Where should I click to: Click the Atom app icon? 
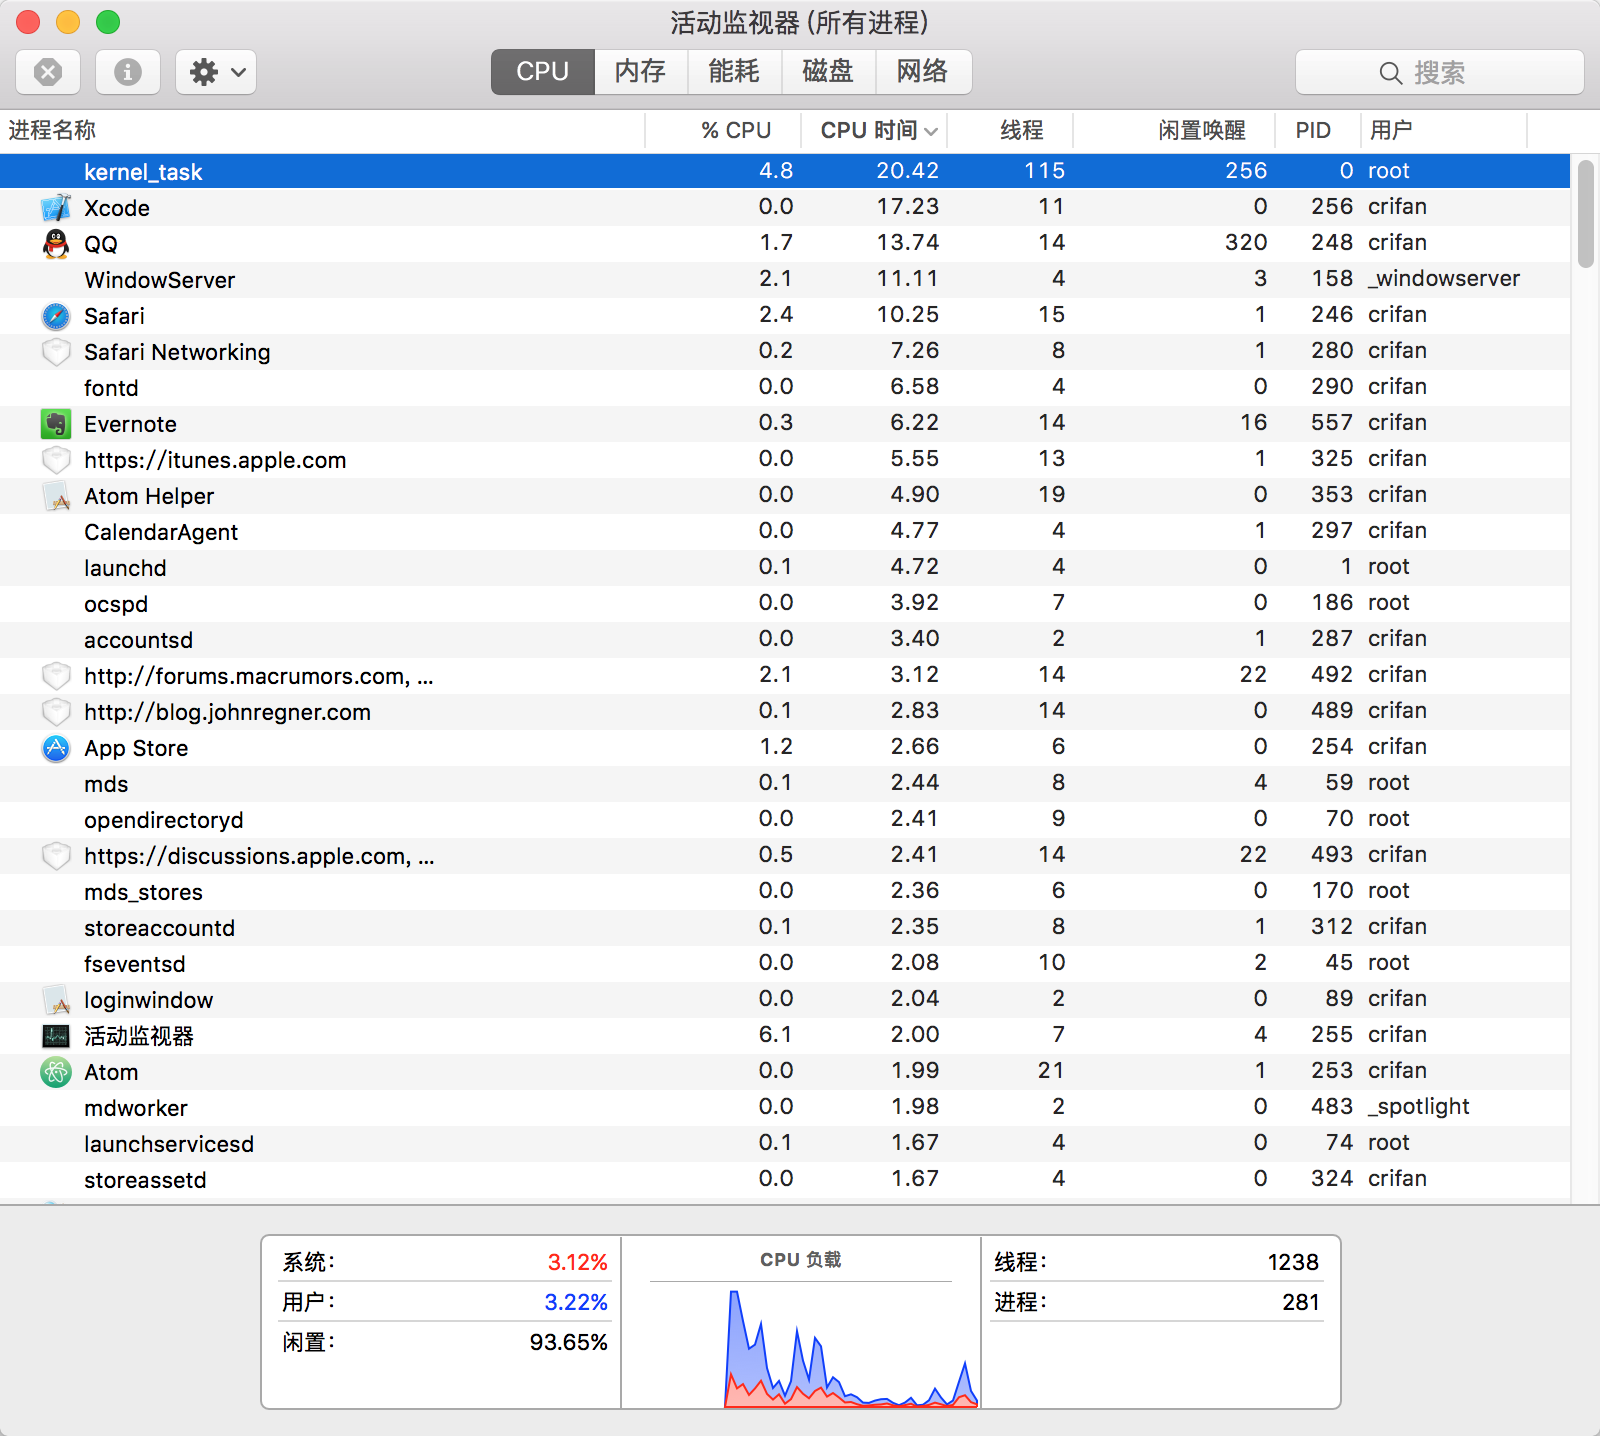coord(56,1072)
